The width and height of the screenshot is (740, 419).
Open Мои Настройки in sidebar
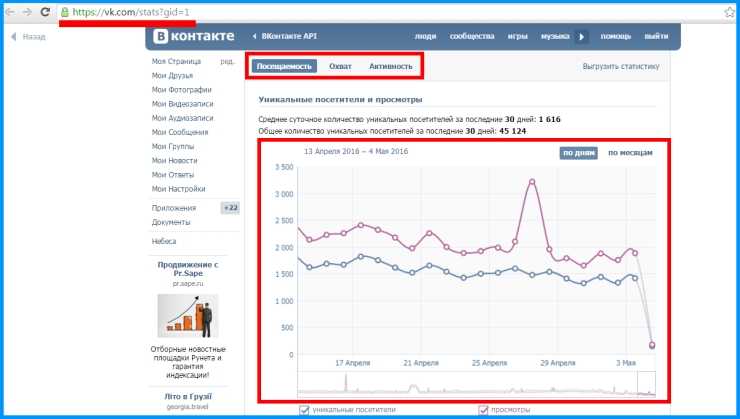(178, 189)
